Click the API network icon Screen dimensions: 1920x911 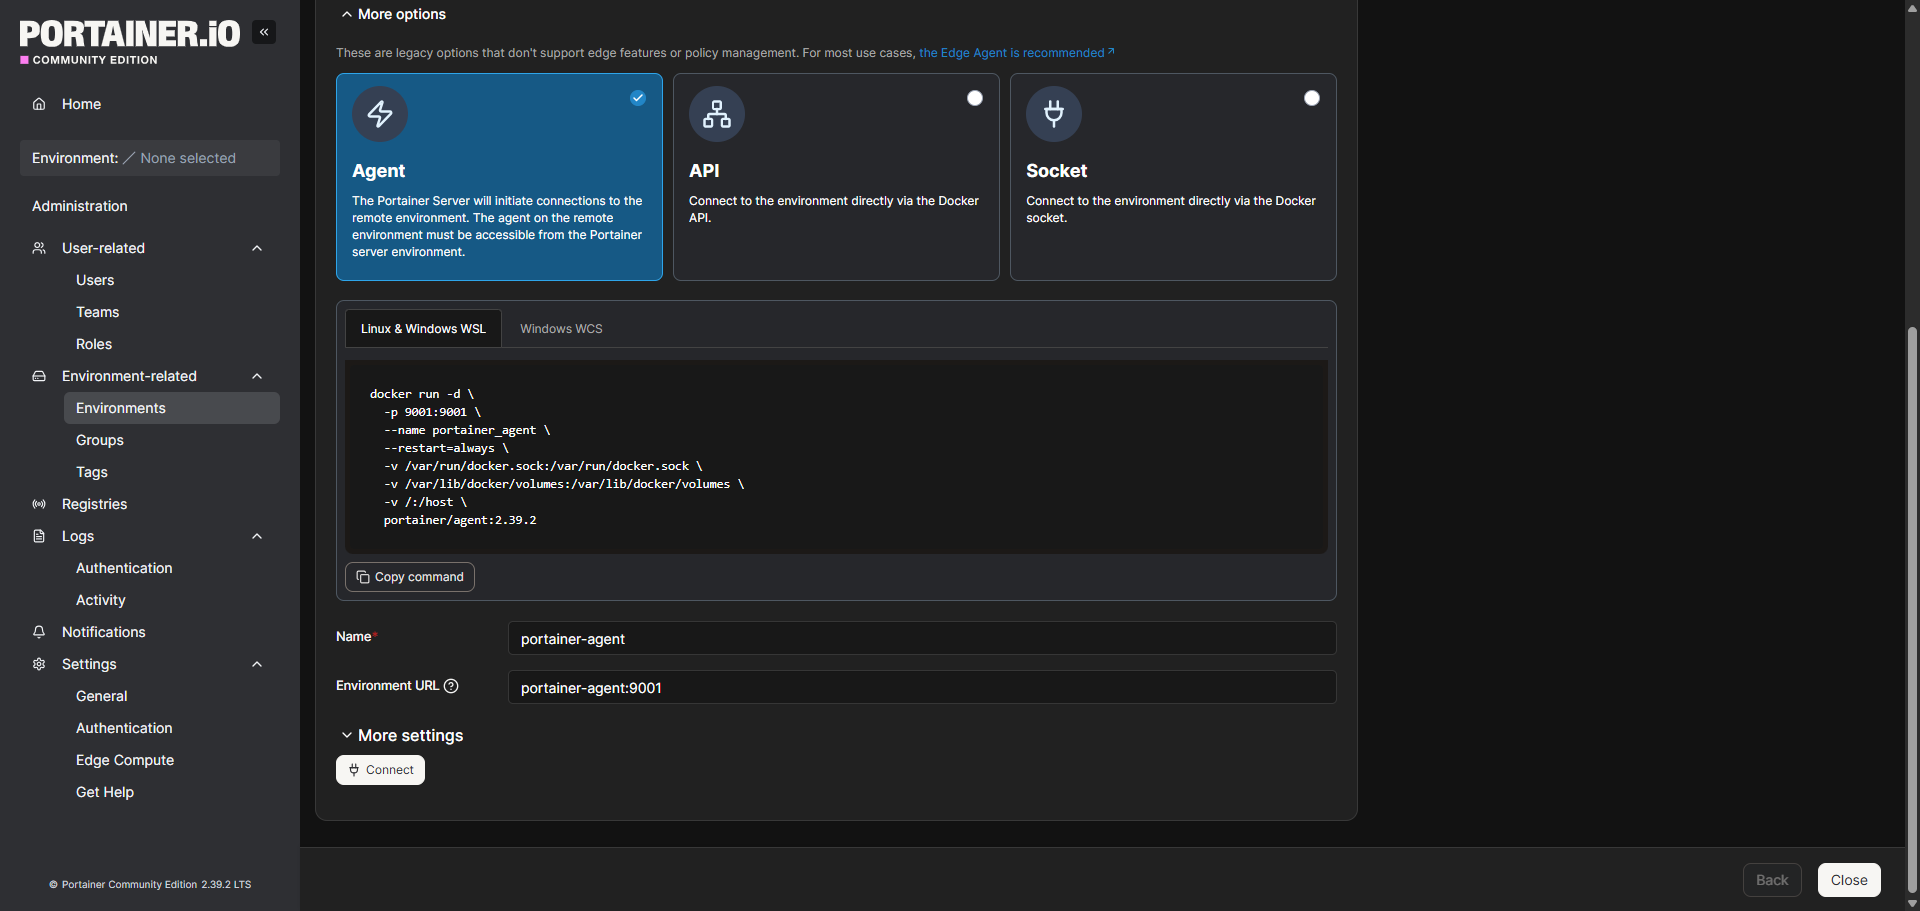[x=717, y=114]
